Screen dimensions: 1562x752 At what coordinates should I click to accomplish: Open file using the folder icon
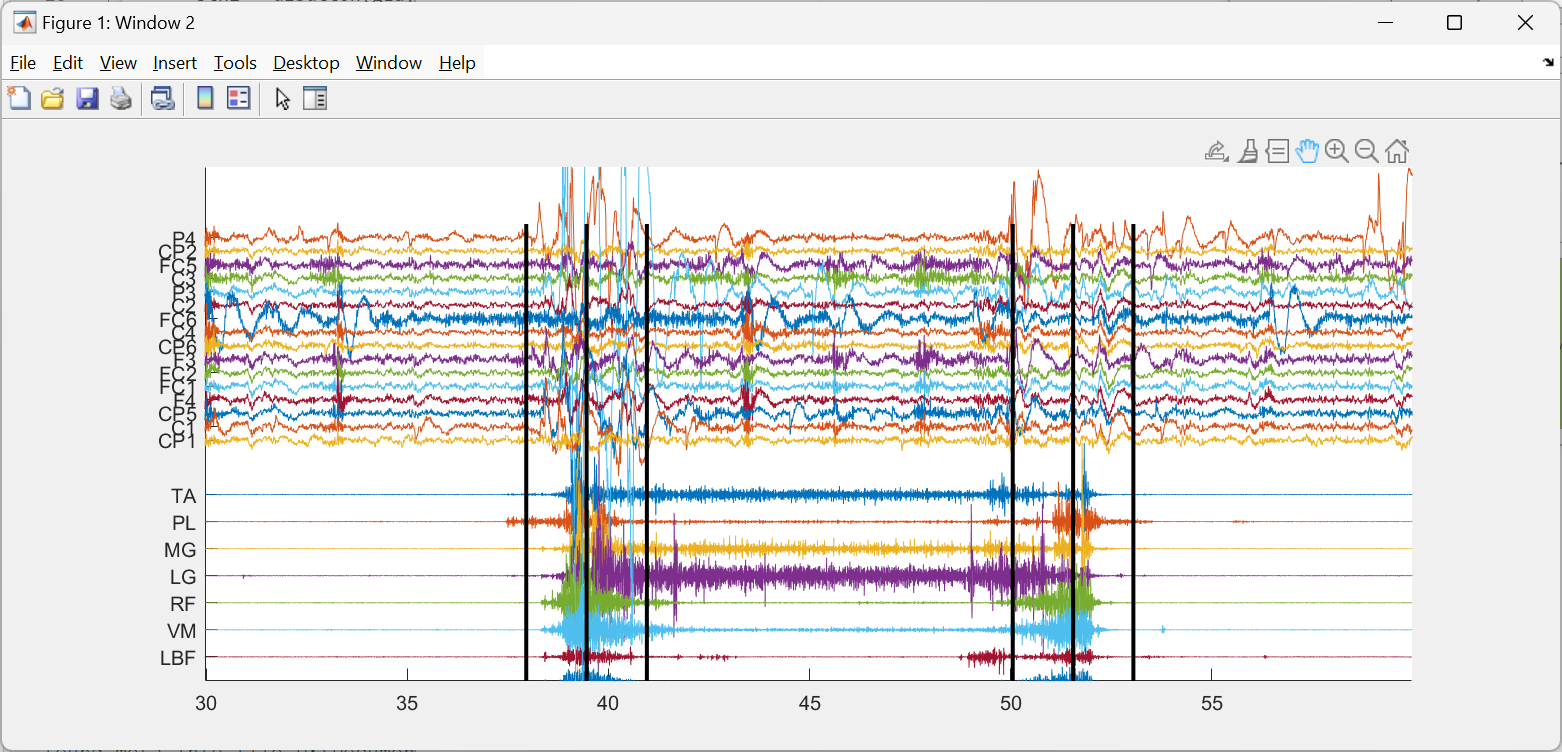[53, 98]
